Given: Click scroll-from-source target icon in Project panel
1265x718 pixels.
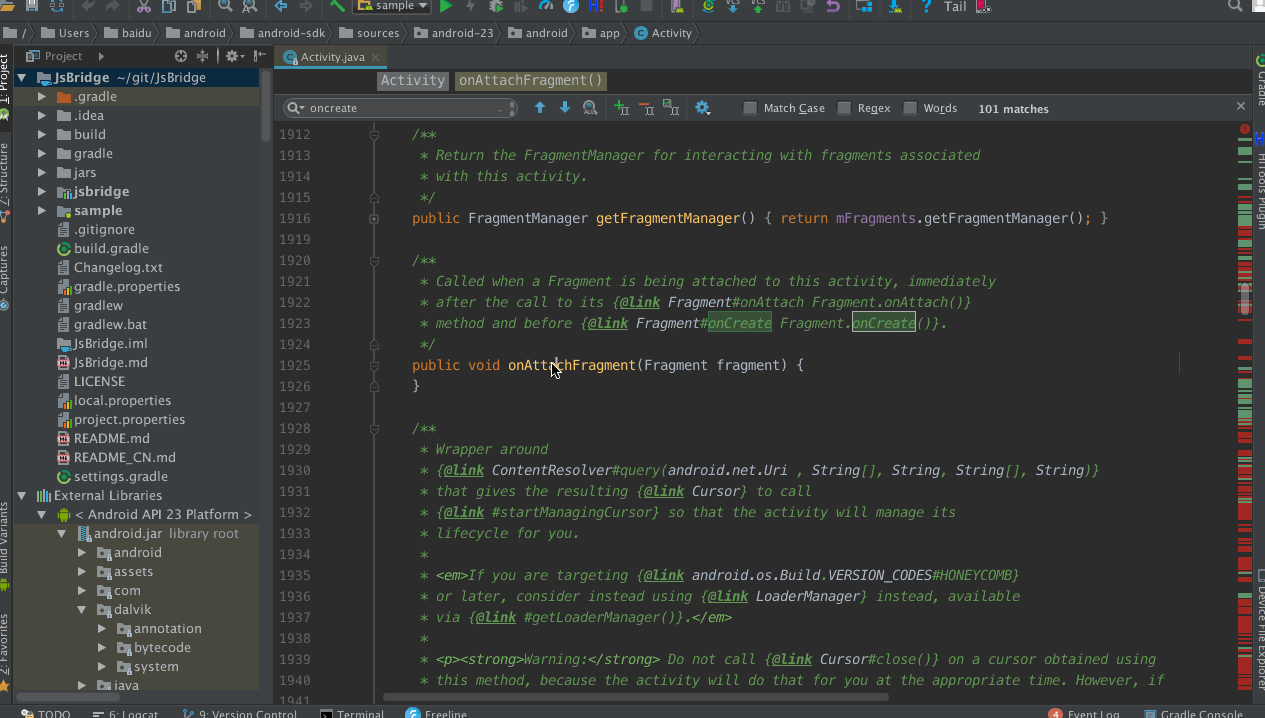Looking at the screenshot, I should click(x=181, y=56).
